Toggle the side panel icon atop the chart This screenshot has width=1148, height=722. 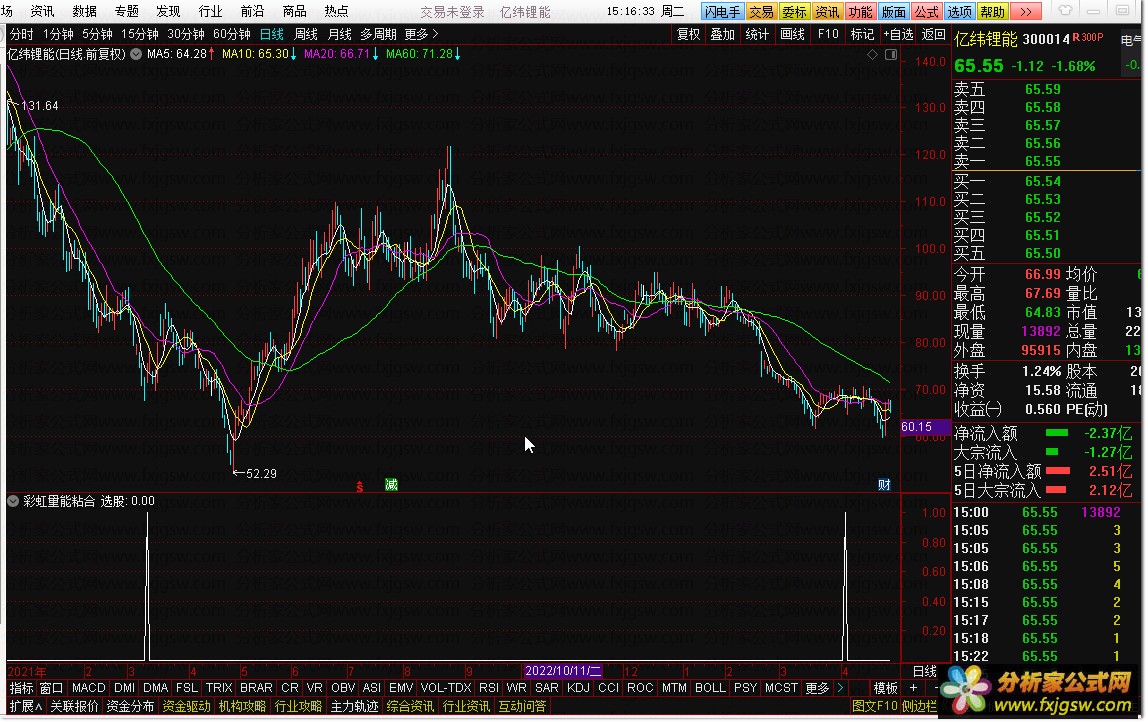(x=891, y=54)
